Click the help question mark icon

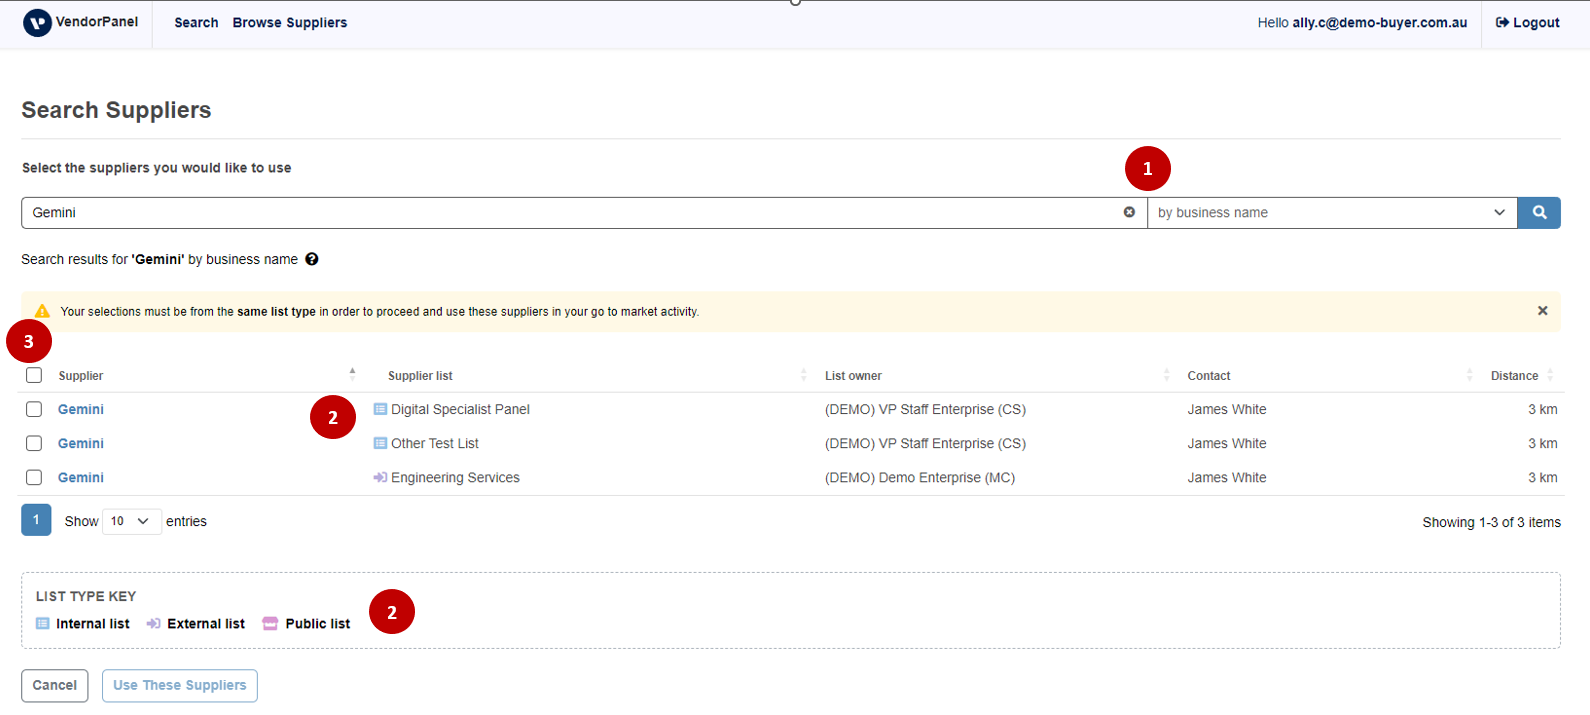point(312,259)
